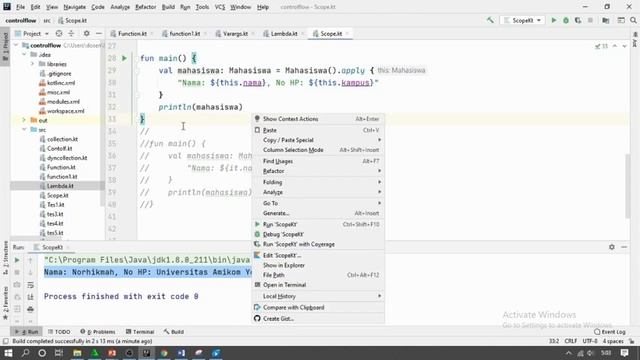Open Task View in taskbar
The height and width of the screenshot is (360, 640).
click(x=59, y=353)
